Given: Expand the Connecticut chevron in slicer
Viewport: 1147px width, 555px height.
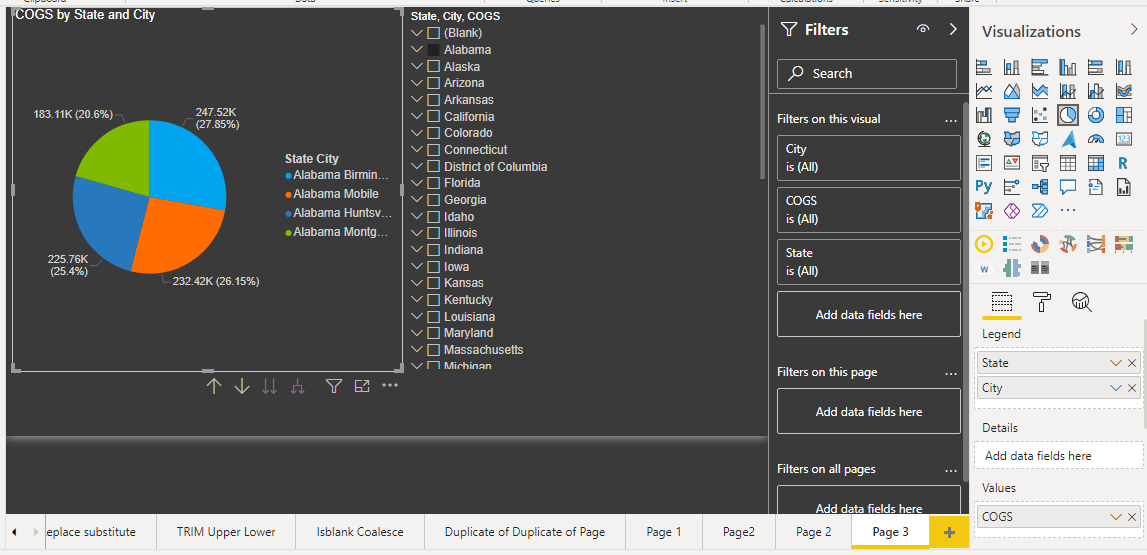Looking at the screenshot, I should [417, 150].
